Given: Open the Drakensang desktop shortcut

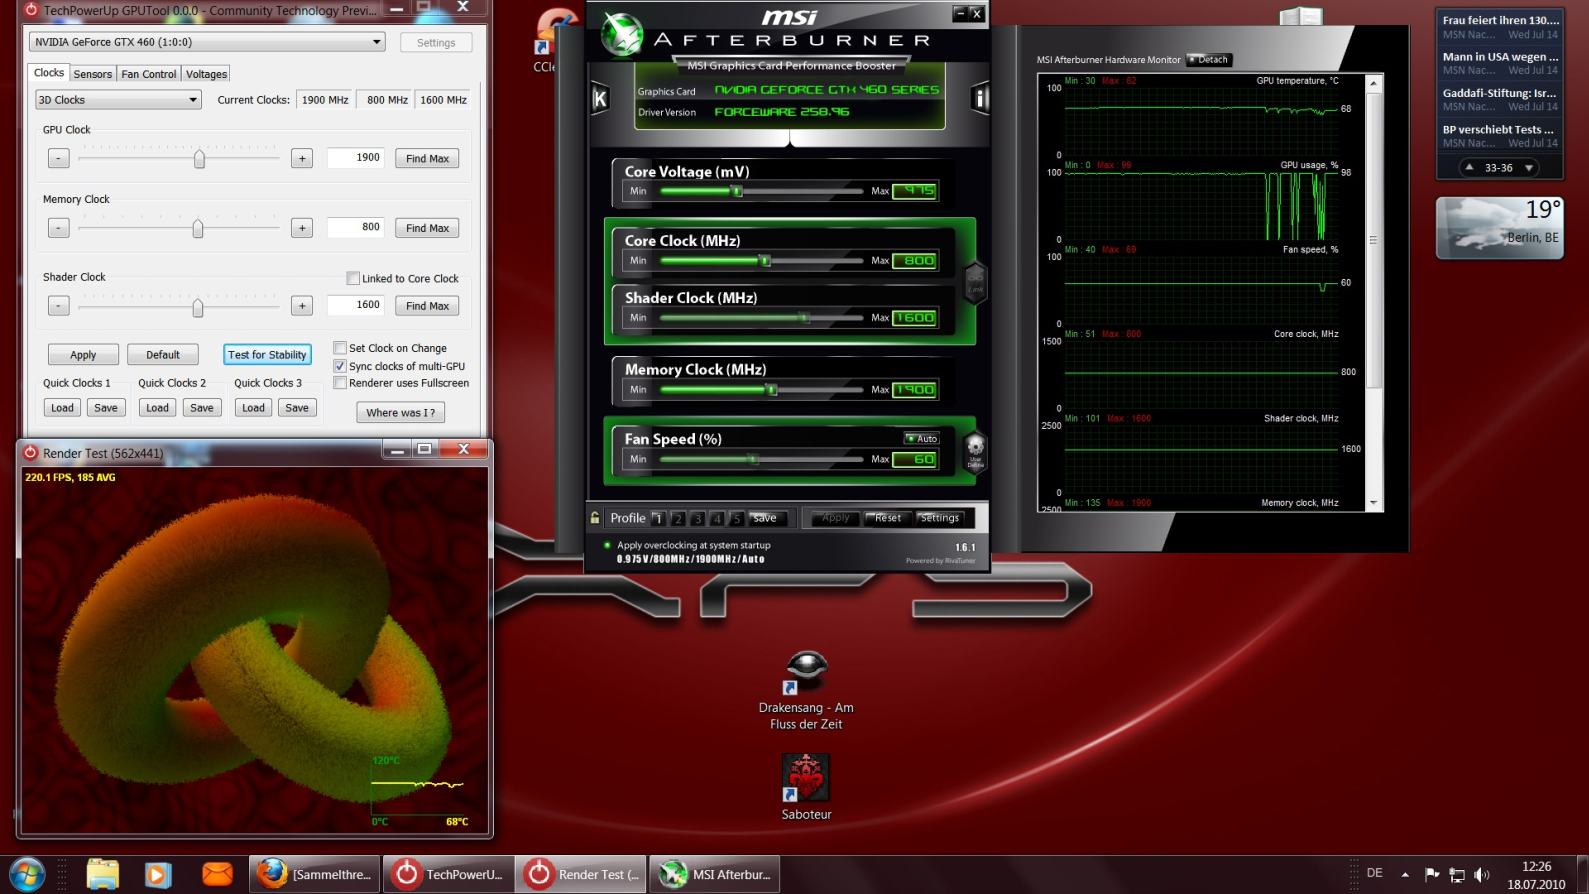Looking at the screenshot, I should [806, 690].
